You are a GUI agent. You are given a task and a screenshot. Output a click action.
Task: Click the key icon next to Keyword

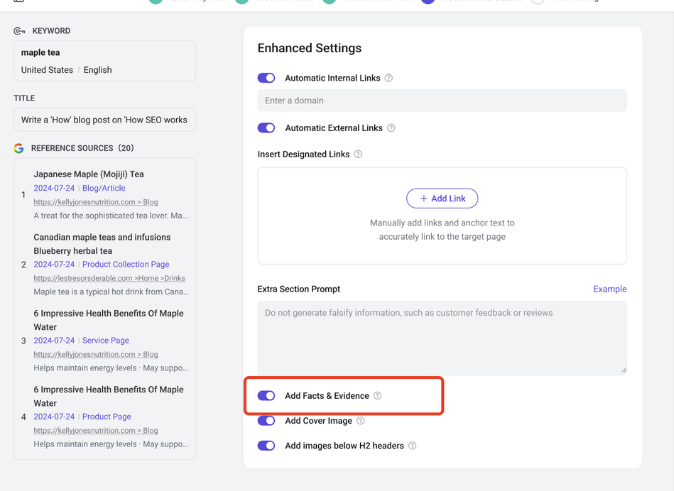tap(19, 31)
